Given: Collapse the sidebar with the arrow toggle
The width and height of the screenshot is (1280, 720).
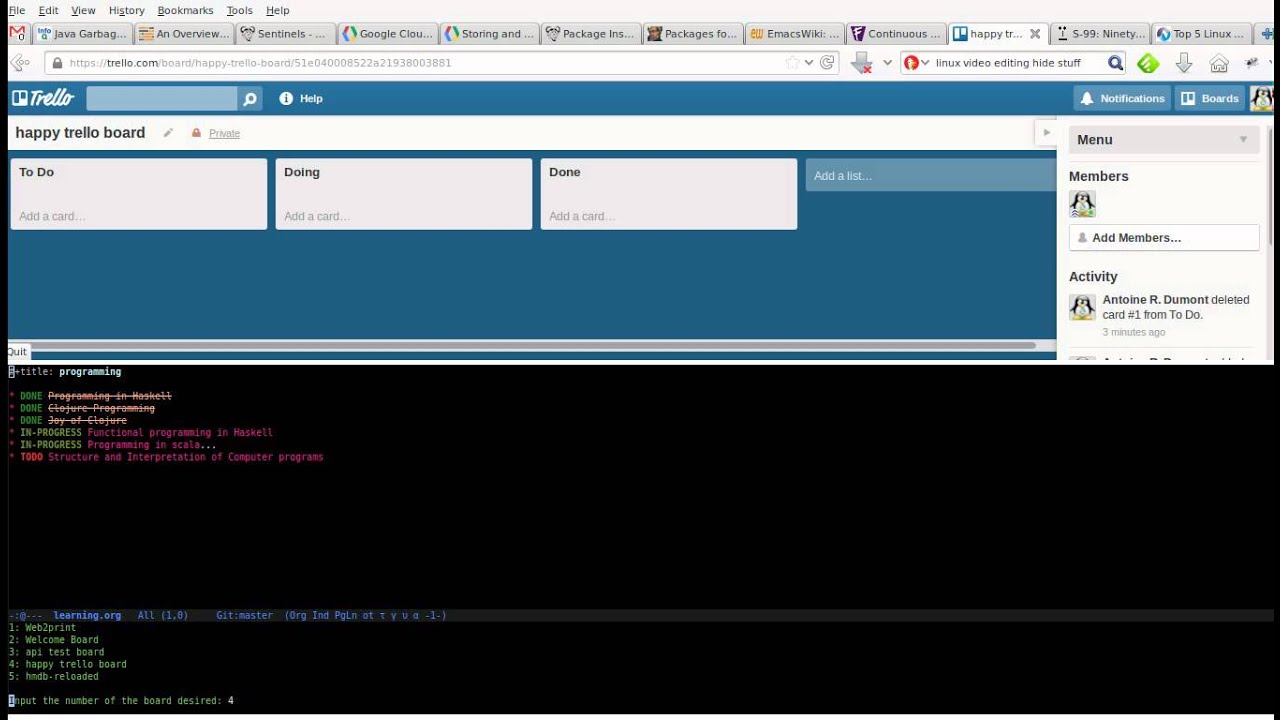Looking at the screenshot, I should coord(1046,132).
